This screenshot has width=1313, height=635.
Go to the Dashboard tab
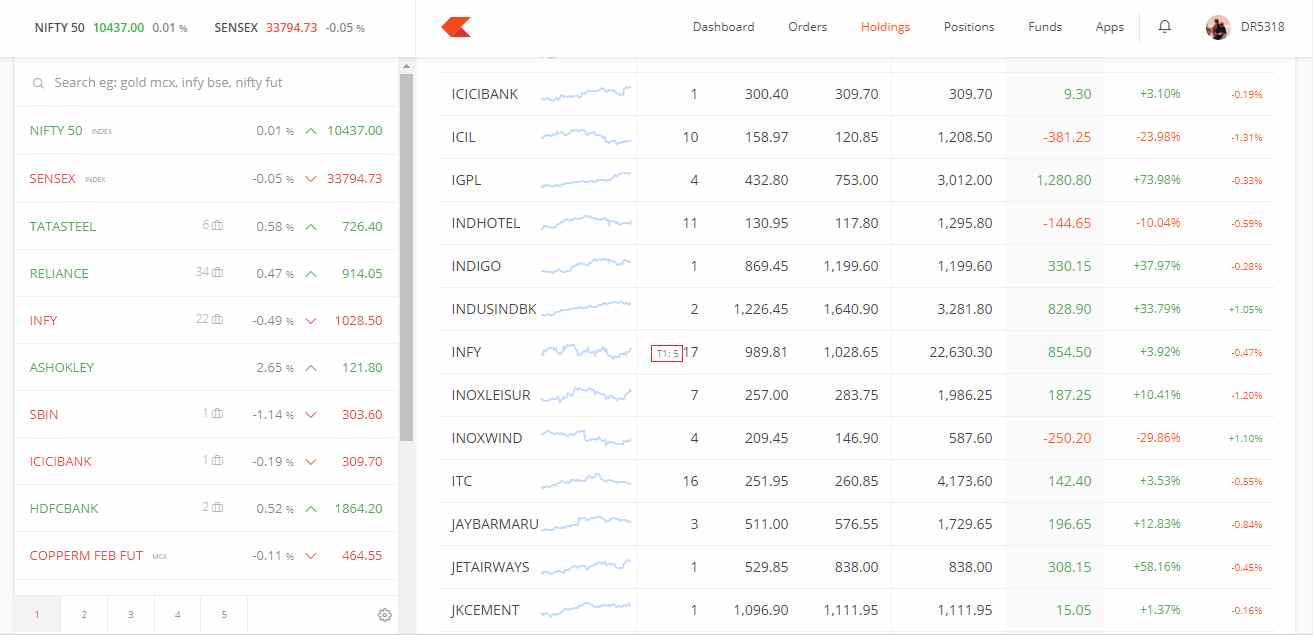pyautogui.click(x=723, y=27)
